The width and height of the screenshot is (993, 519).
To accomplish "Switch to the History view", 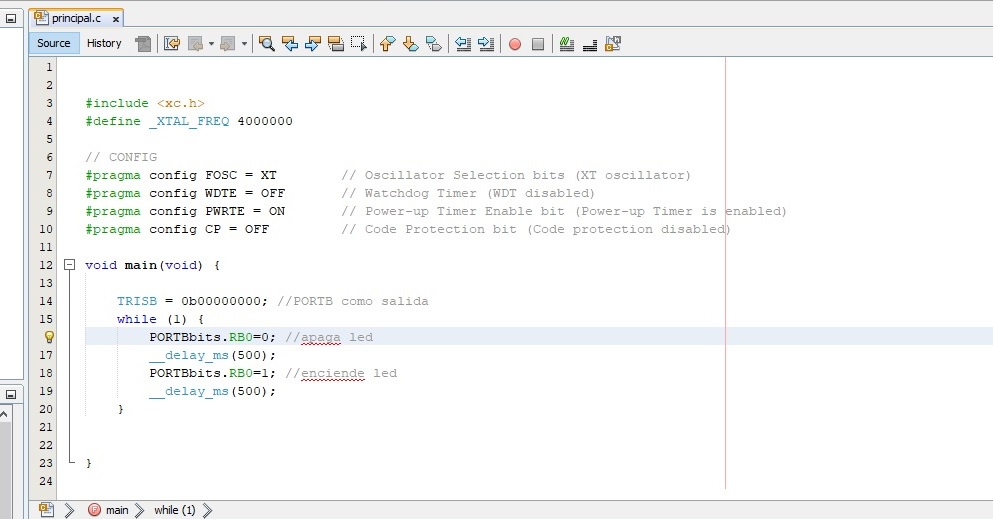I will coord(104,43).
